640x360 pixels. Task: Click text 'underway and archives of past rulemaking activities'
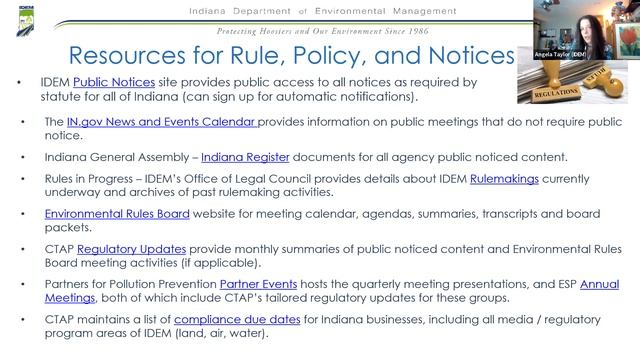tap(188, 192)
